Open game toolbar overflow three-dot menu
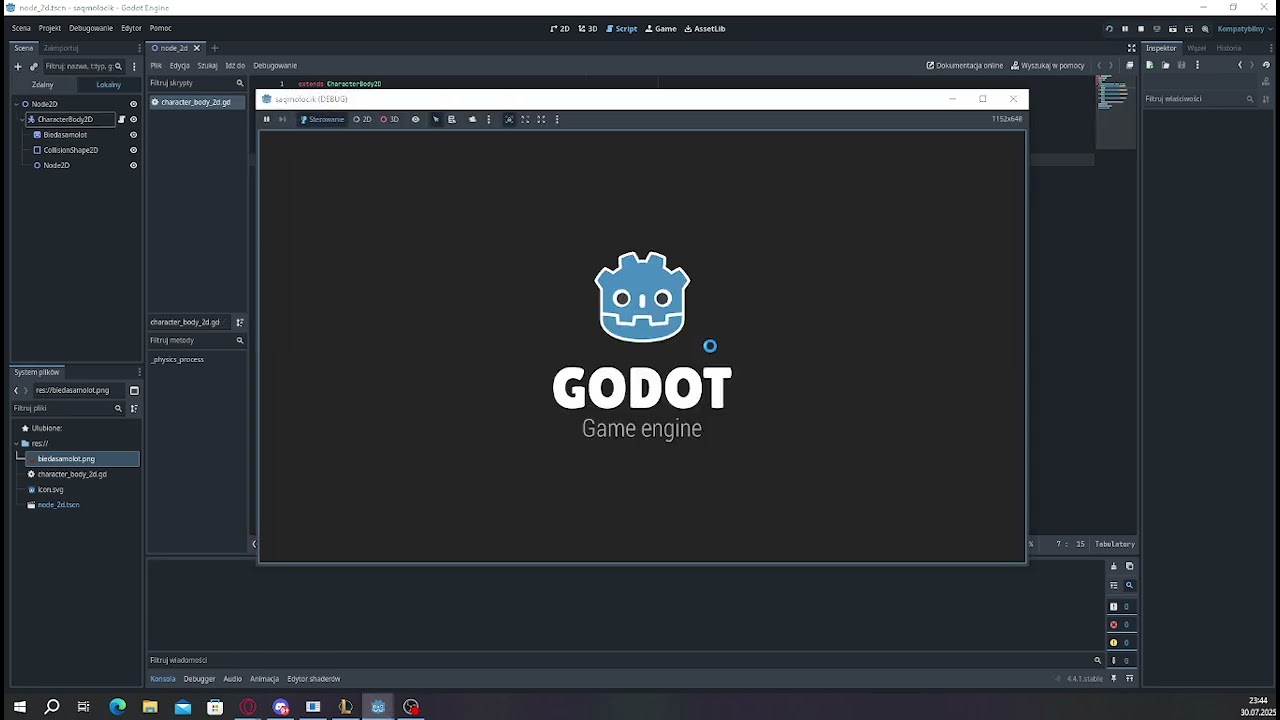 tap(557, 119)
